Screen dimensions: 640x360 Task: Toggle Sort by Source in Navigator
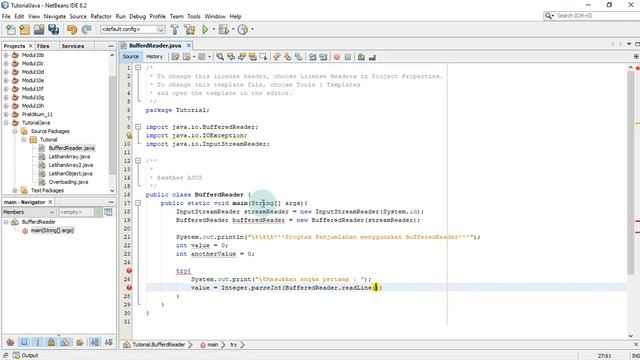[x=109, y=342]
